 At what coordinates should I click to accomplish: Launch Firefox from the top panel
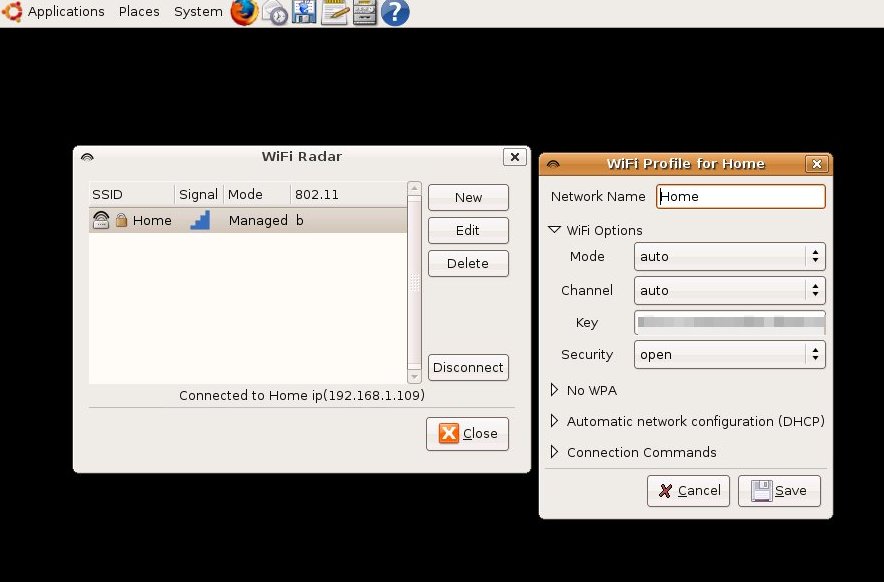[x=244, y=12]
